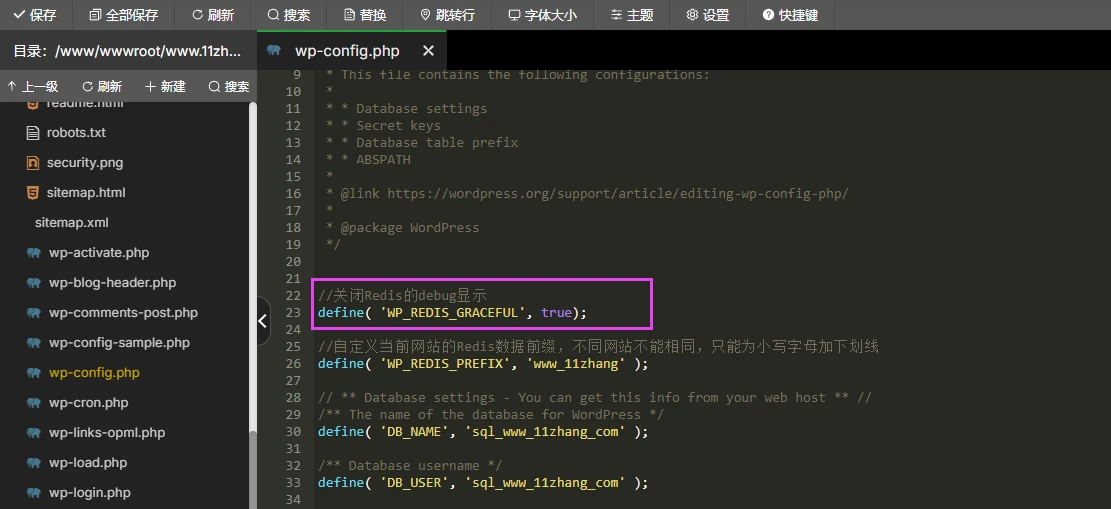Open the 主题 (Theme) option
Viewport: 1111px width, 509px height.
tap(632, 15)
